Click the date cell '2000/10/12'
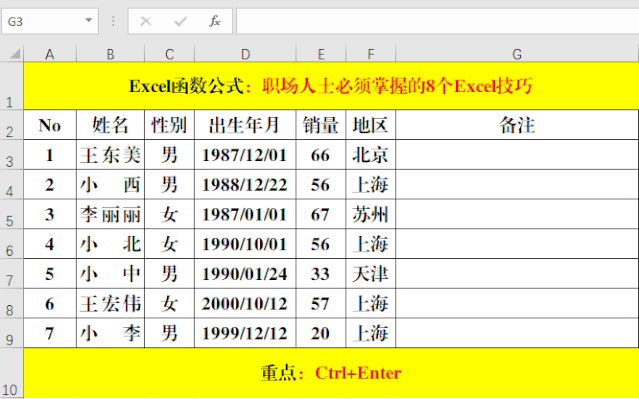This screenshot has height=399, width=639. [x=245, y=304]
